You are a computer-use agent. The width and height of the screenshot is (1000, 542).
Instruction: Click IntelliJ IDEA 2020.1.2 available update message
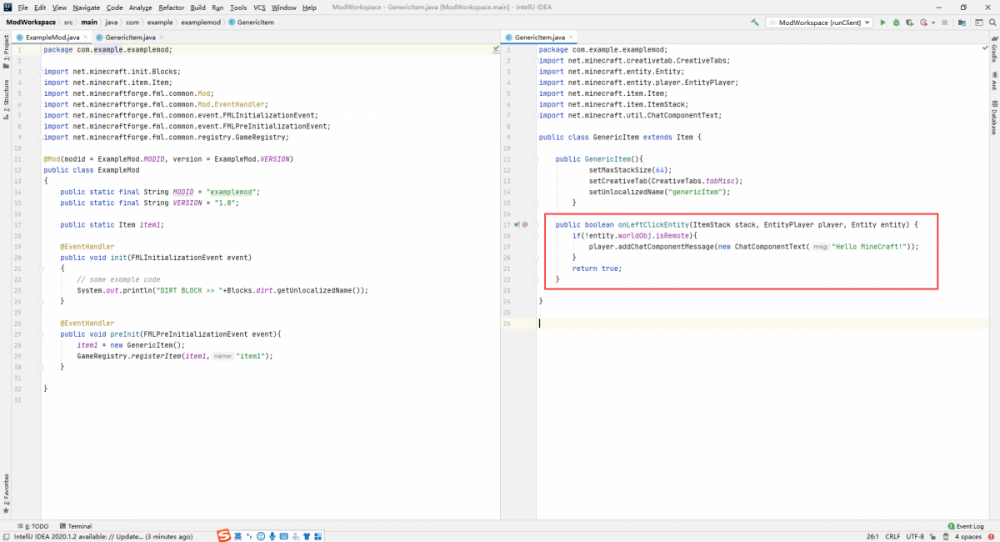tap(103, 537)
